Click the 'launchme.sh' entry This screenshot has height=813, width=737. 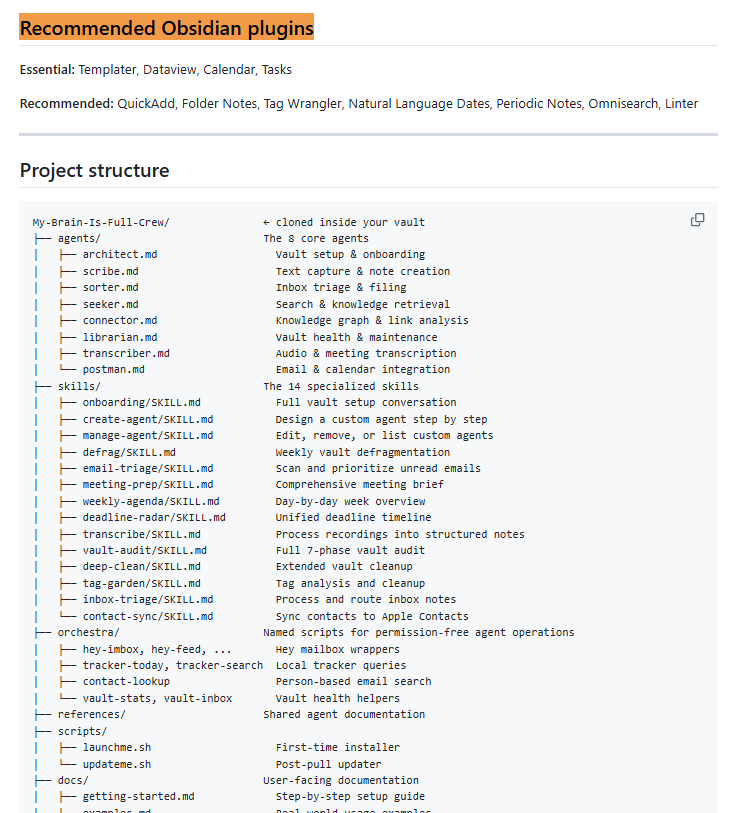(x=117, y=747)
